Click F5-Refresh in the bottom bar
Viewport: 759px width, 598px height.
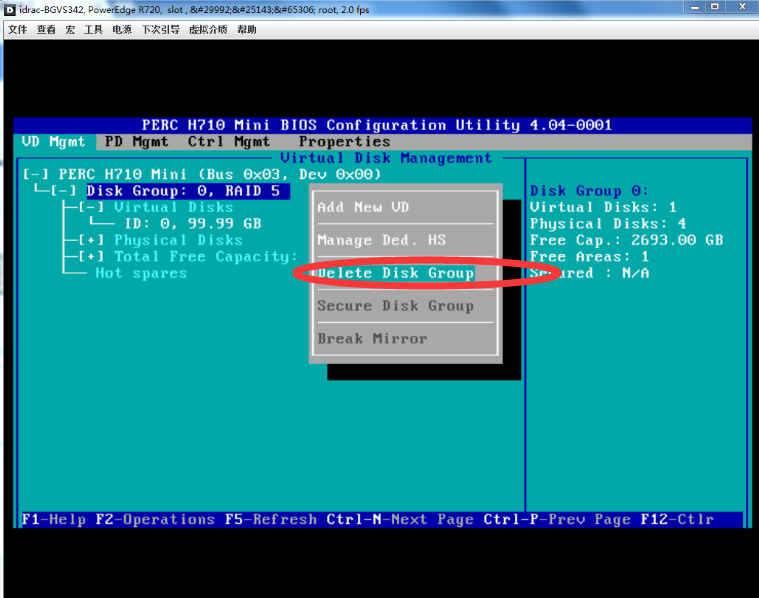pos(271,520)
